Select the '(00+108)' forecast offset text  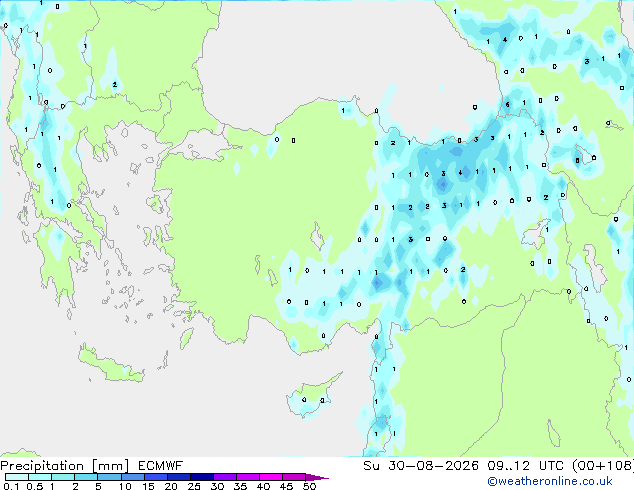(603, 466)
